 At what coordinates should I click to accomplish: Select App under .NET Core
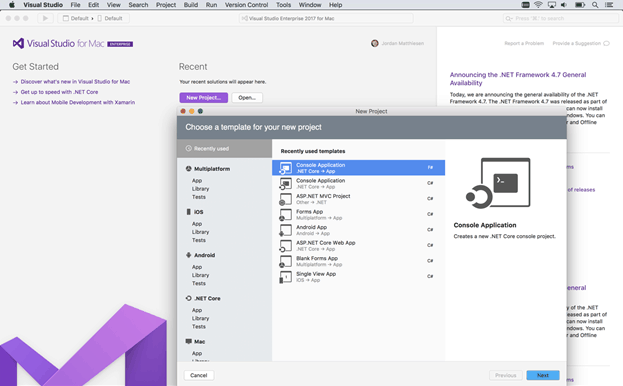pyautogui.click(x=197, y=310)
